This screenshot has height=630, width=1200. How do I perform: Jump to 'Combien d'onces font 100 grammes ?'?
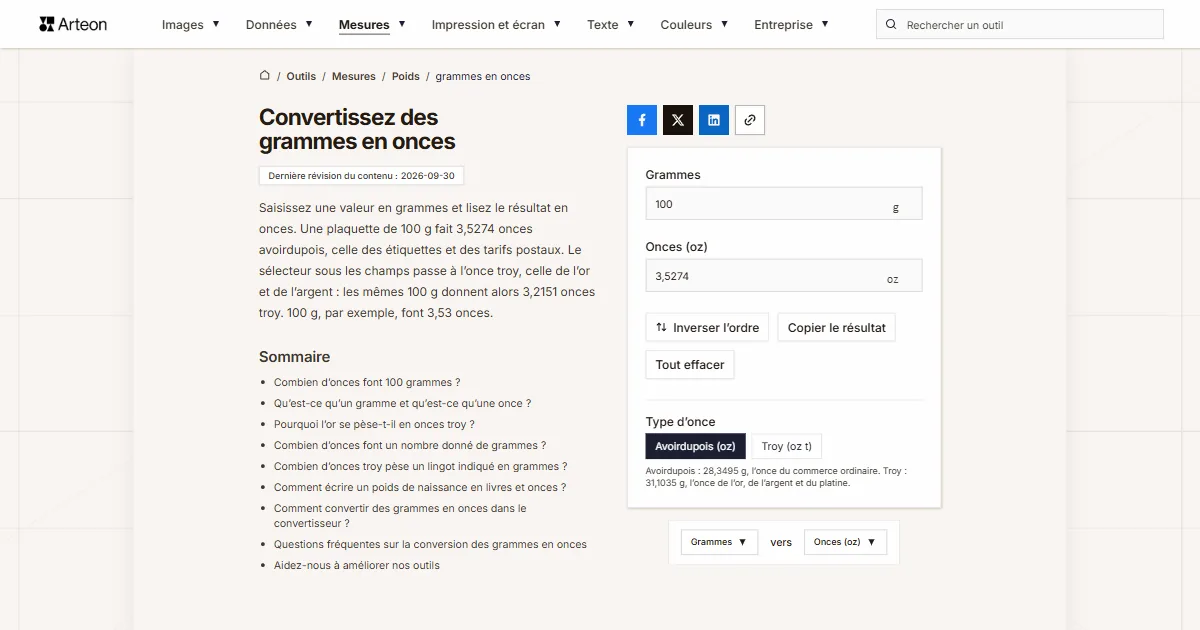coord(367,382)
